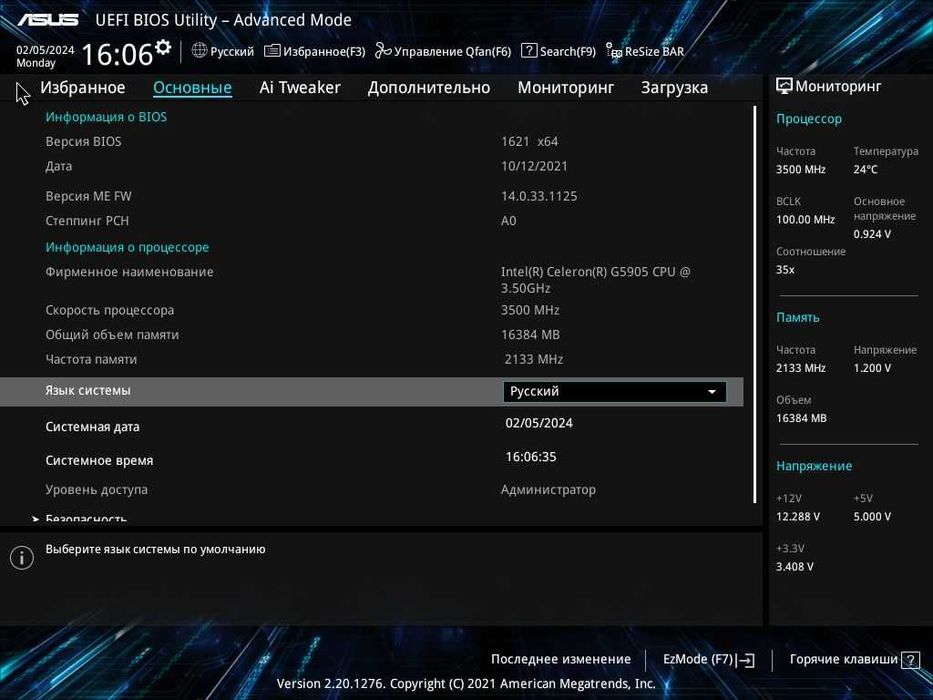The height and width of the screenshot is (700, 933).
Task: Click the +12V reading 12.288 V
Action: pyautogui.click(x=798, y=517)
